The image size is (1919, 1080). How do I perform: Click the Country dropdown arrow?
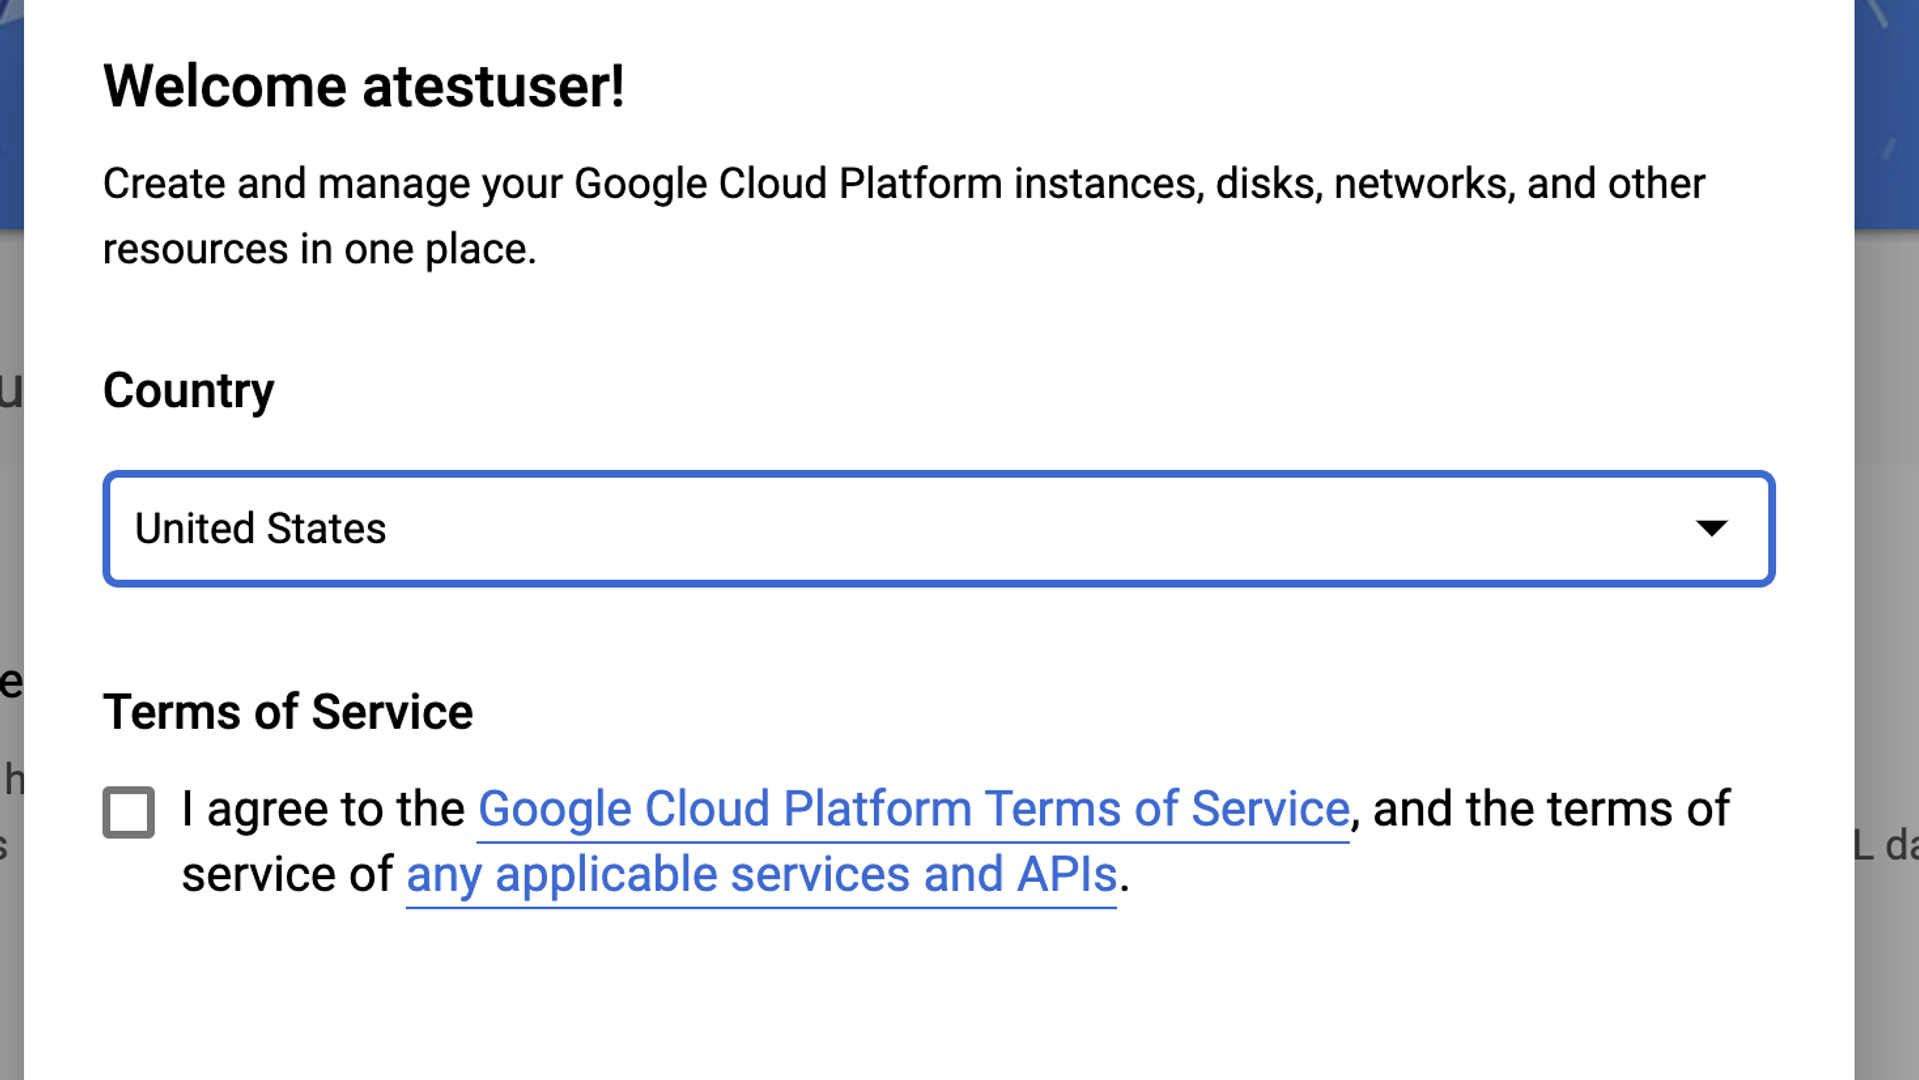point(1711,528)
